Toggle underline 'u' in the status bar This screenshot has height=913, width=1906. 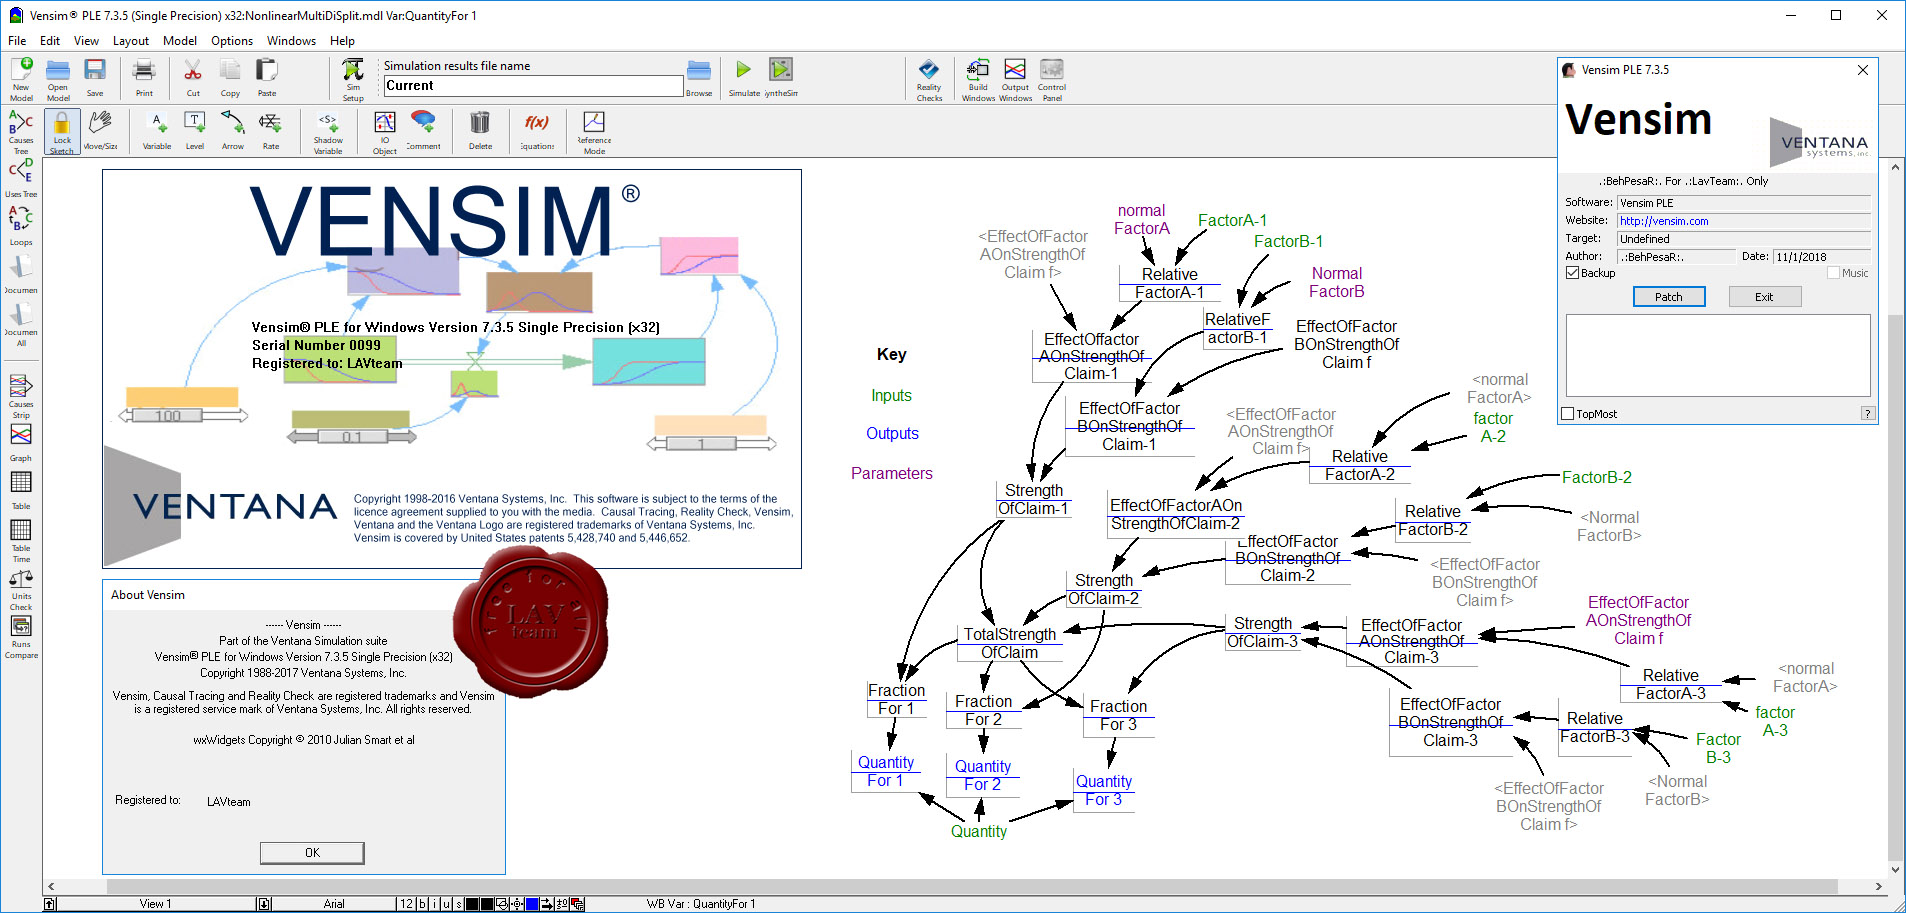447,904
